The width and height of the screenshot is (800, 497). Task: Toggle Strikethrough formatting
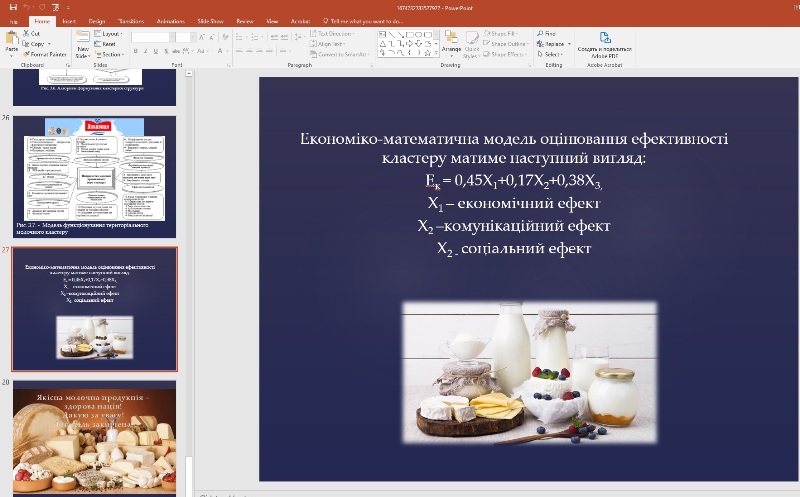176,51
